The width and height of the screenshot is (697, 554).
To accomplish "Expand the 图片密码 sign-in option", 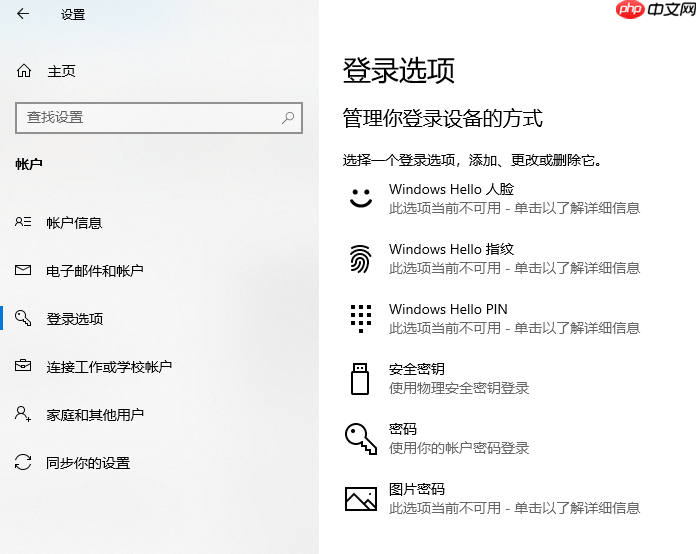I will 493,498.
